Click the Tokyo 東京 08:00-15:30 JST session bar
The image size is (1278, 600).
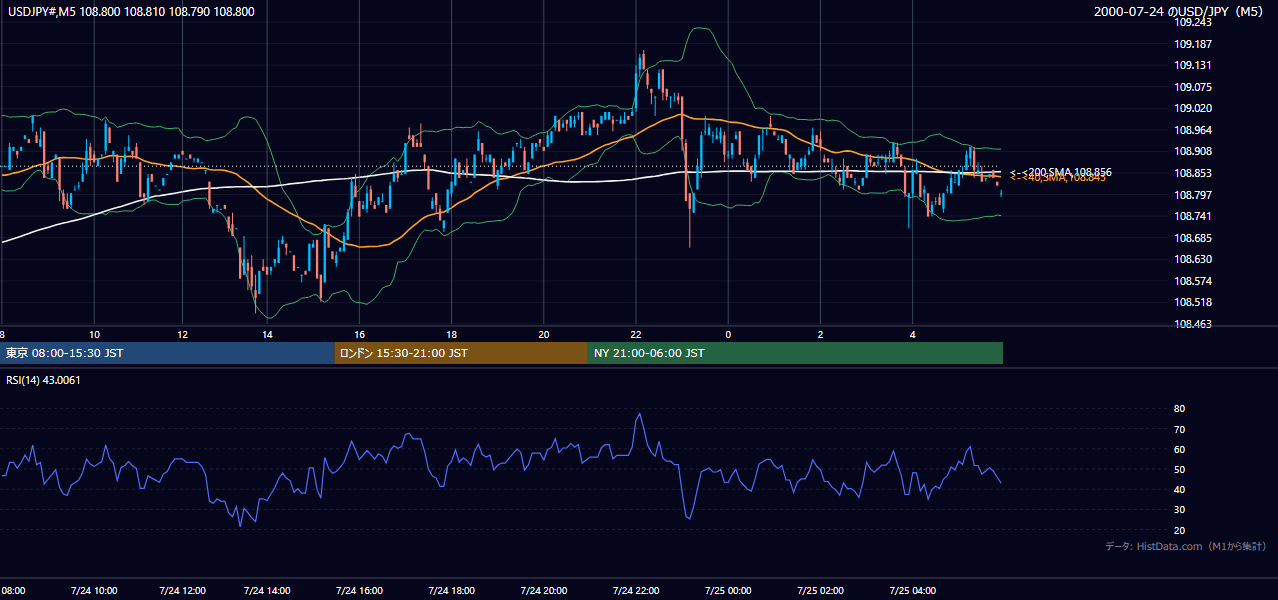(167, 353)
